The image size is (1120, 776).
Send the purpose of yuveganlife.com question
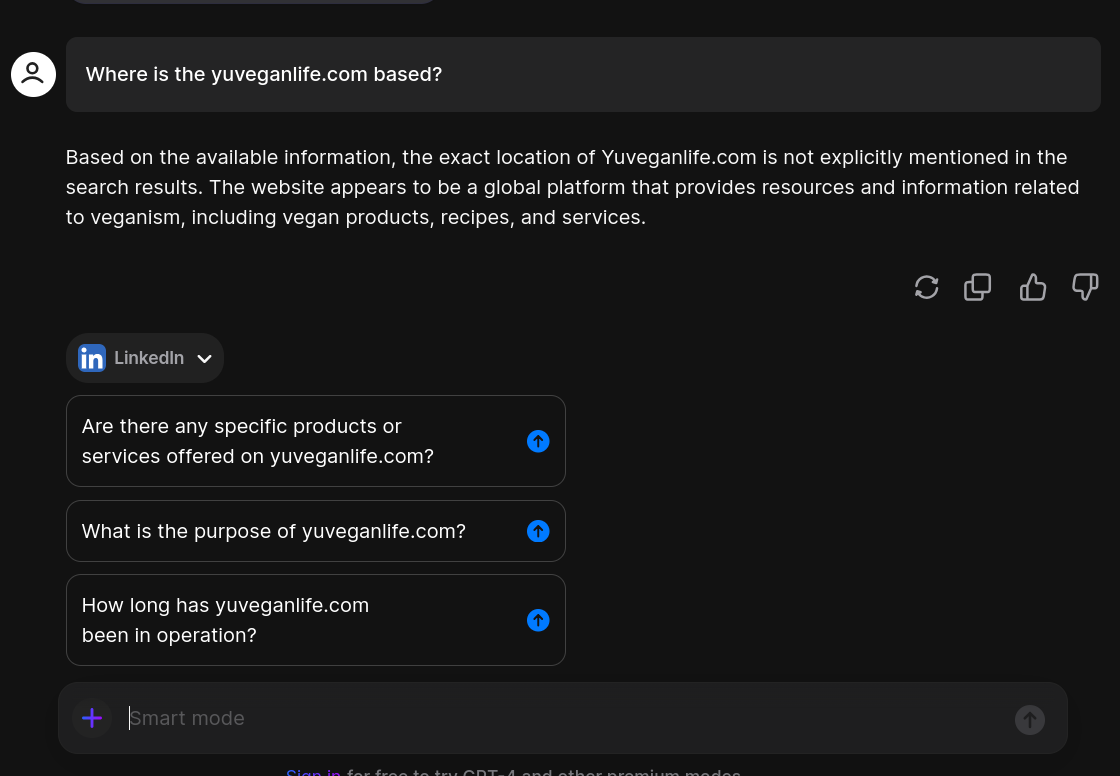coord(538,531)
